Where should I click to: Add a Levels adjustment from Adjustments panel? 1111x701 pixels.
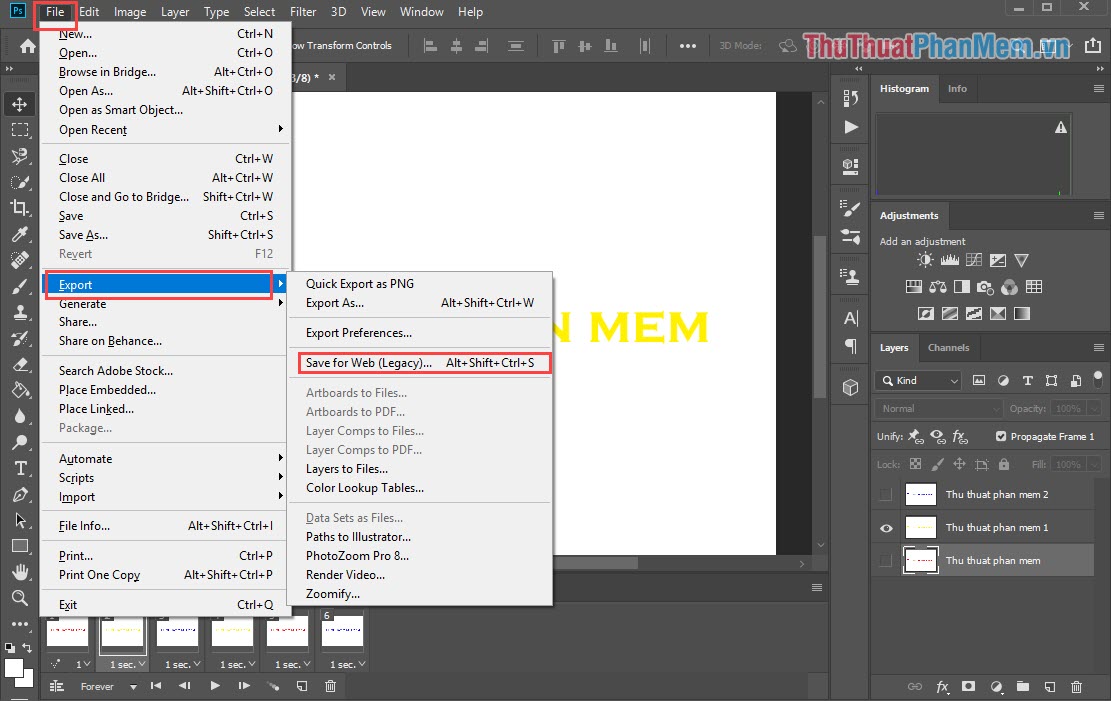click(949, 259)
